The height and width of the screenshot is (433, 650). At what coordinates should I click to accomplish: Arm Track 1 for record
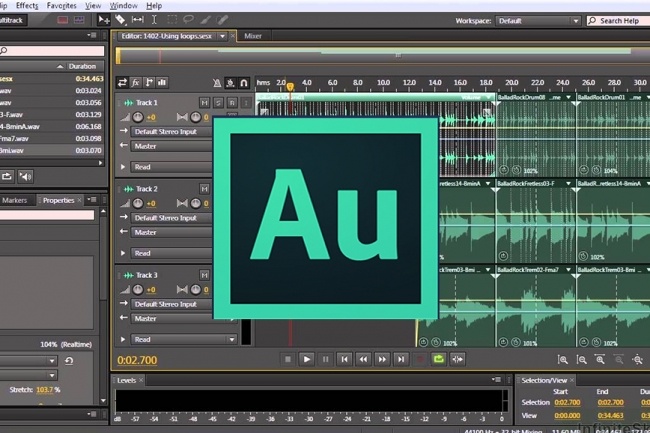click(x=232, y=102)
